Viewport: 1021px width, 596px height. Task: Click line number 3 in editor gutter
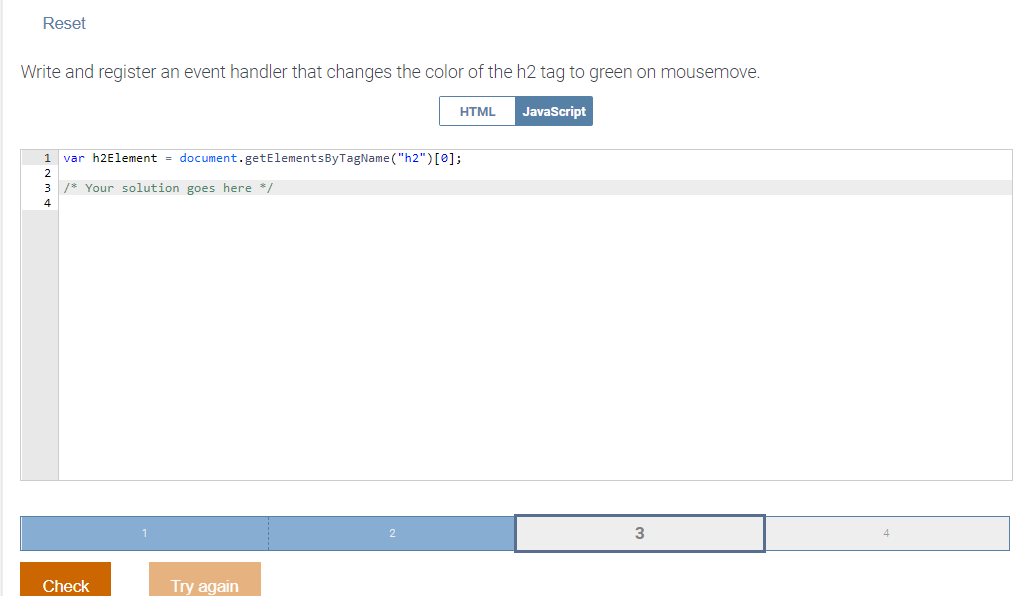pyautogui.click(x=47, y=188)
